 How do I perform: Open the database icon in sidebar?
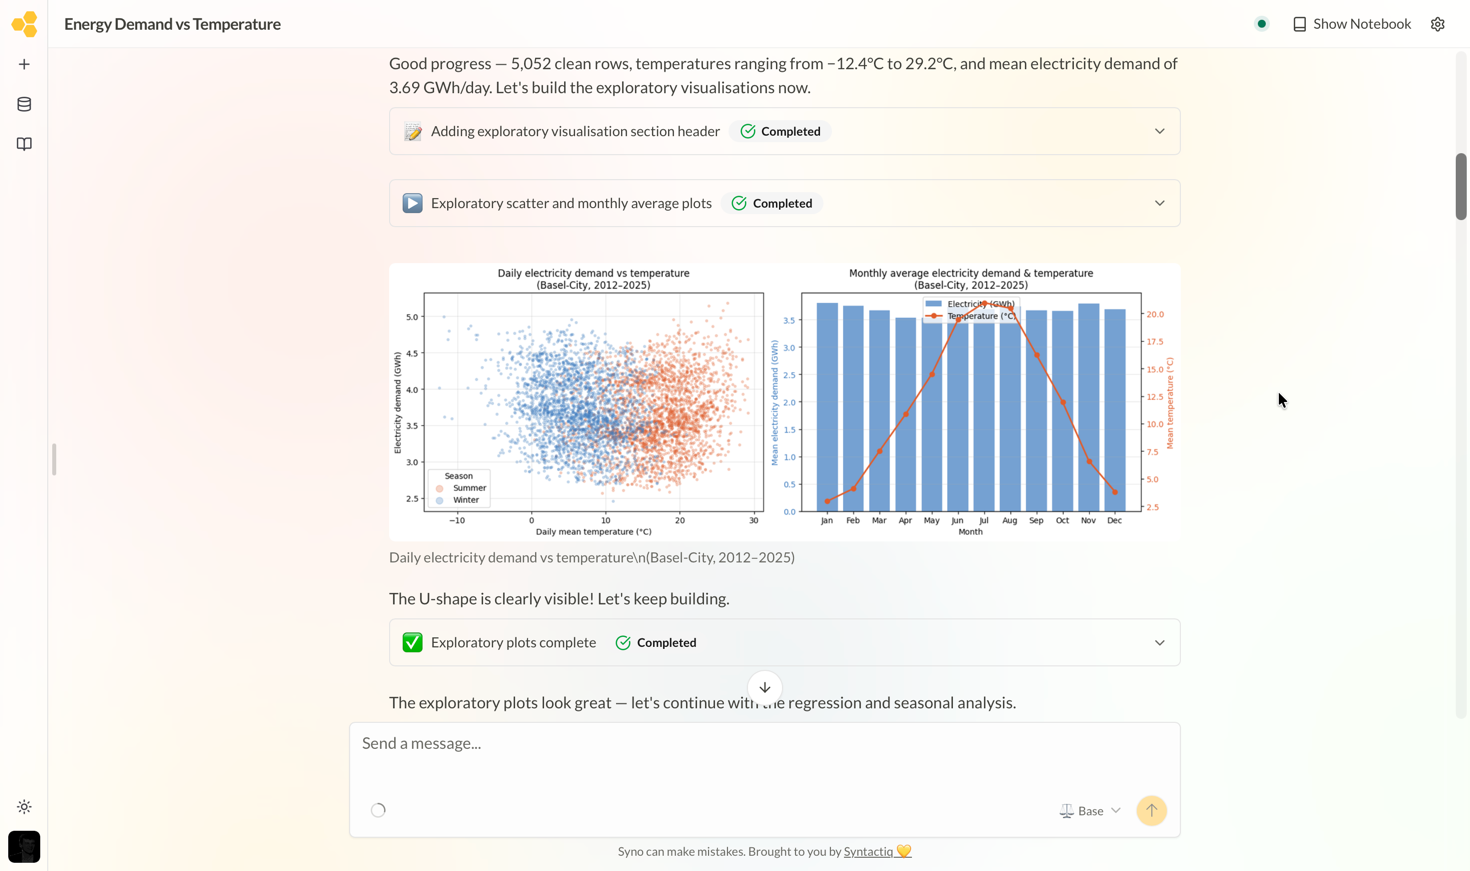[24, 104]
